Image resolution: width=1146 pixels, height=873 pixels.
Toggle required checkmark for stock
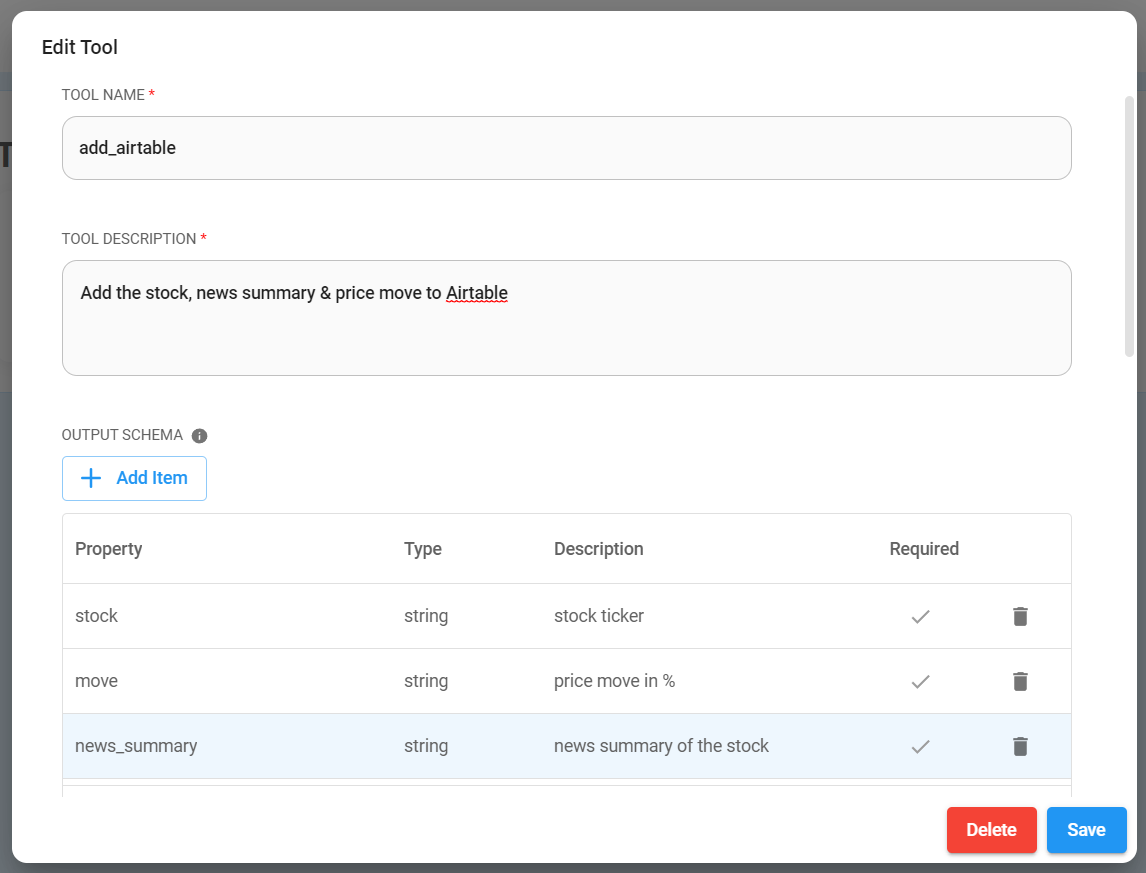[x=921, y=616]
